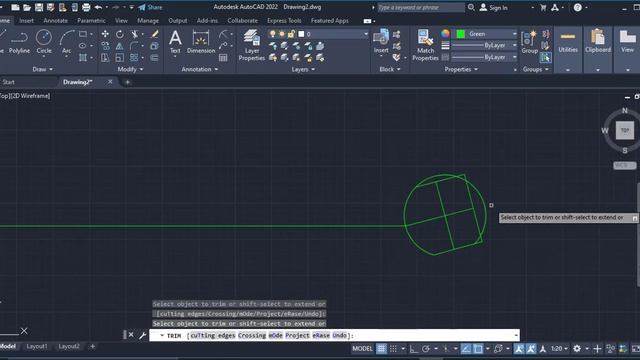Expand the Modify panel
The height and width of the screenshot is (360, 640).
(x=130, y=69)
